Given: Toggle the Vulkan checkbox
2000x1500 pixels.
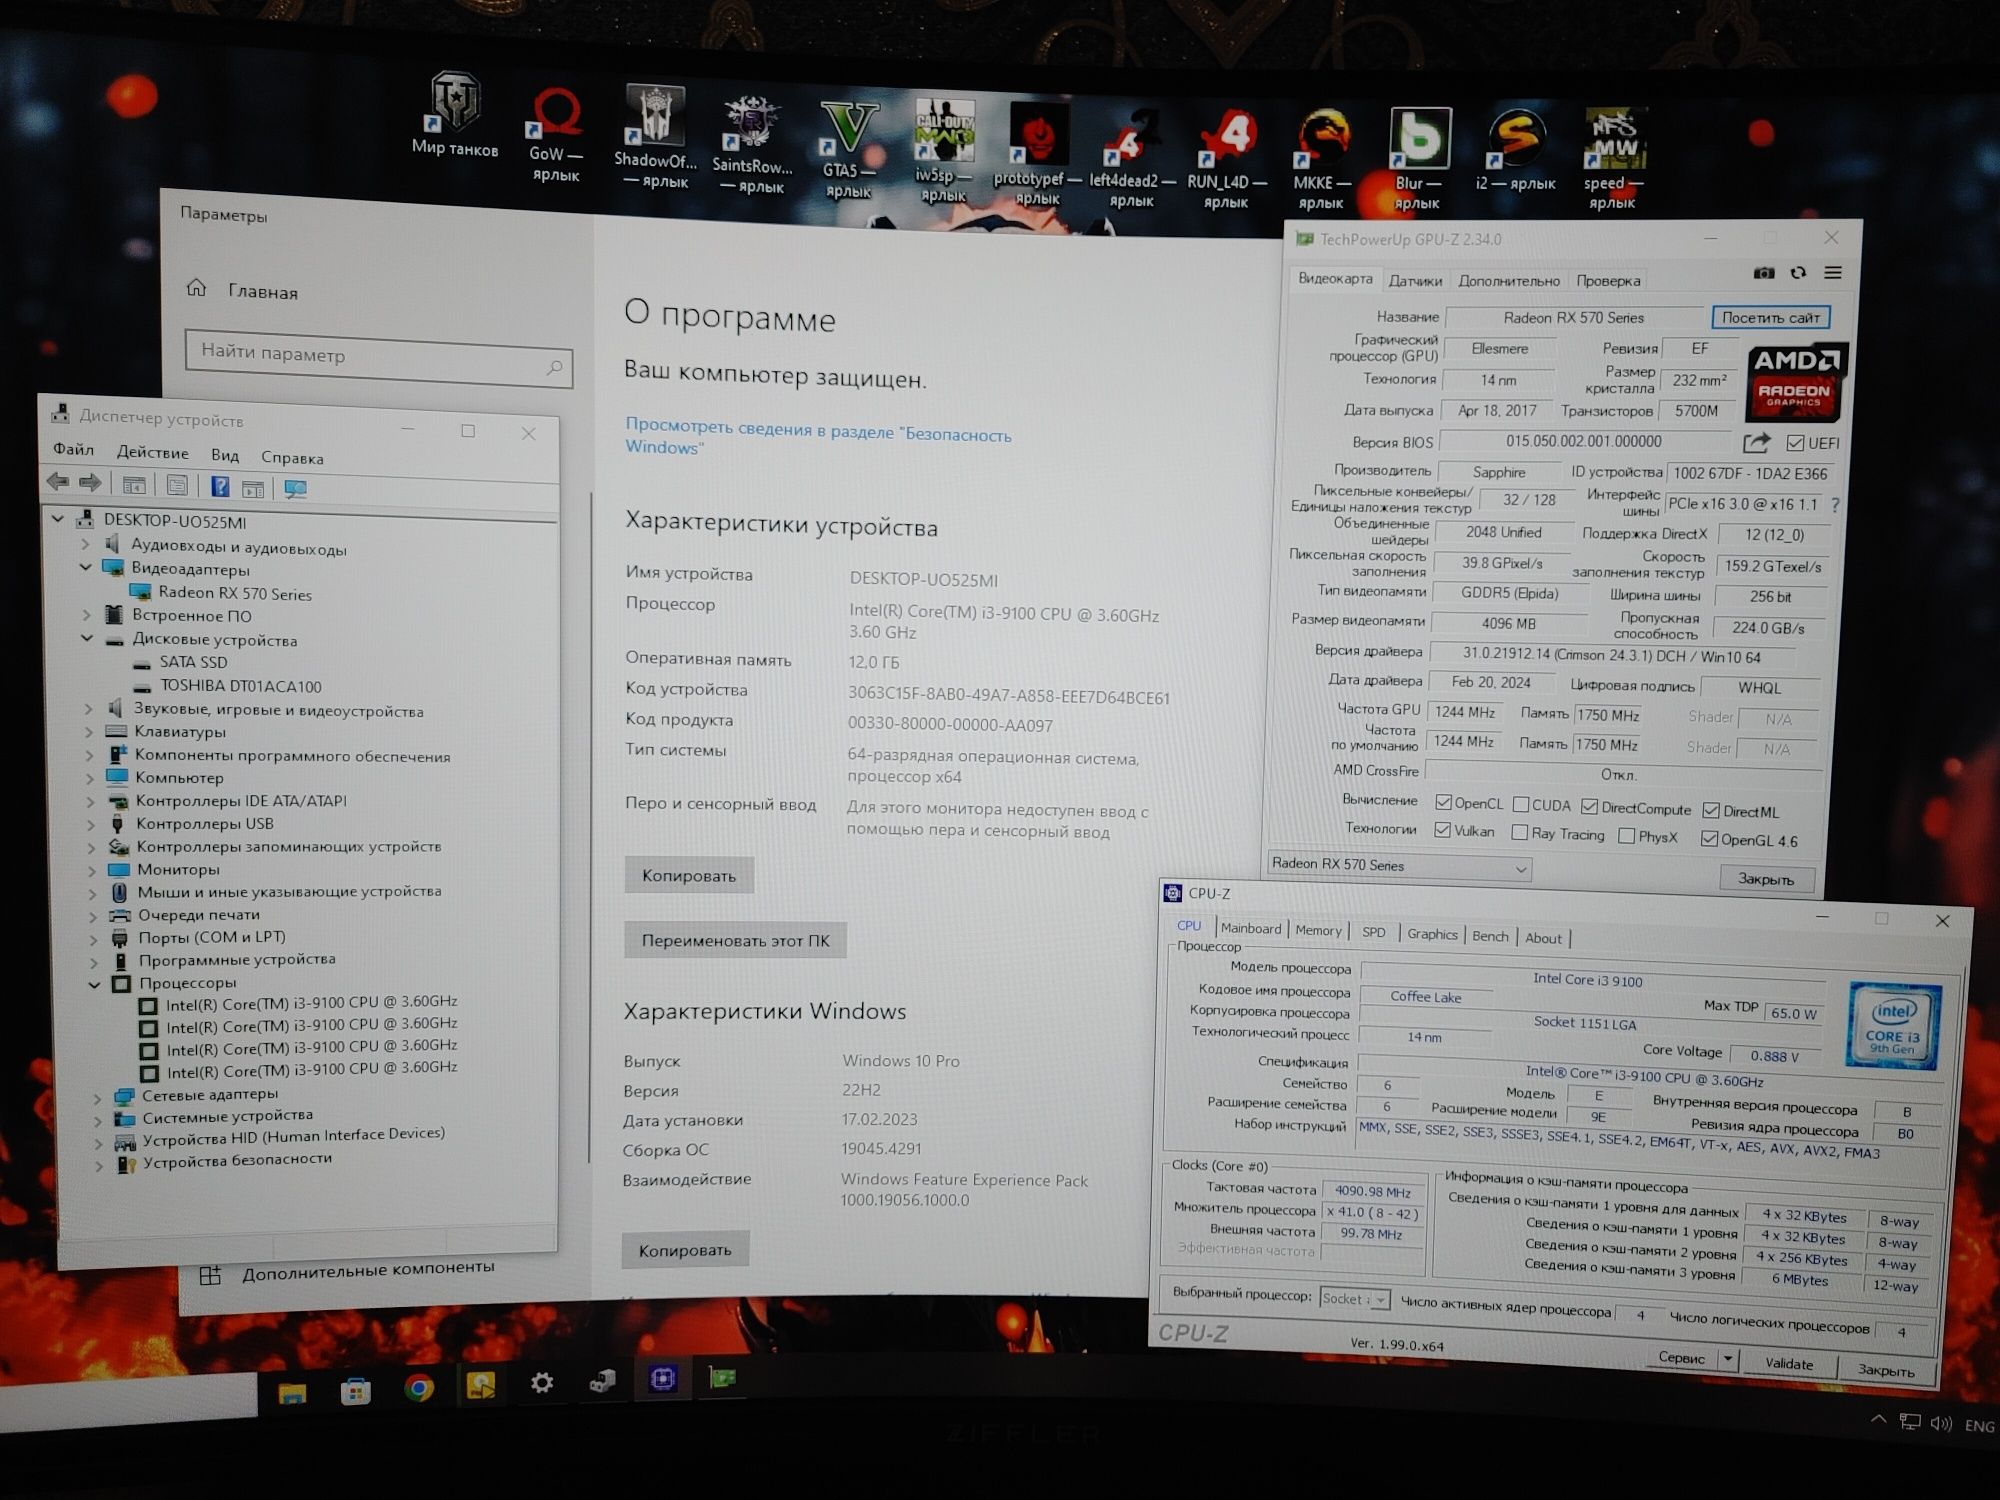Looking at the screenshot, I should 1442,830.
